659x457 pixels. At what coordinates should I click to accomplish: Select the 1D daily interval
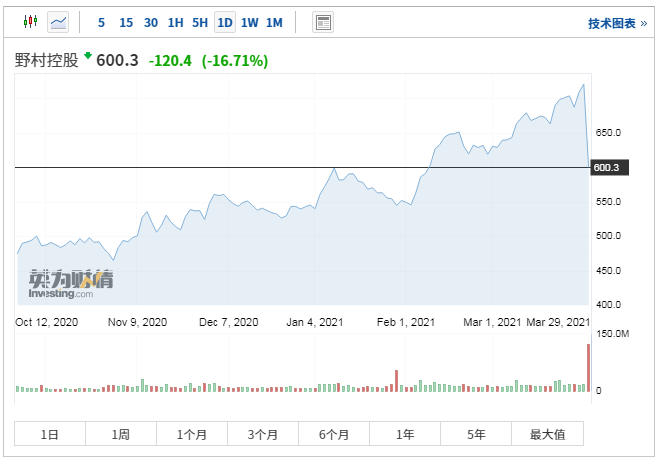tap(225, 22)
